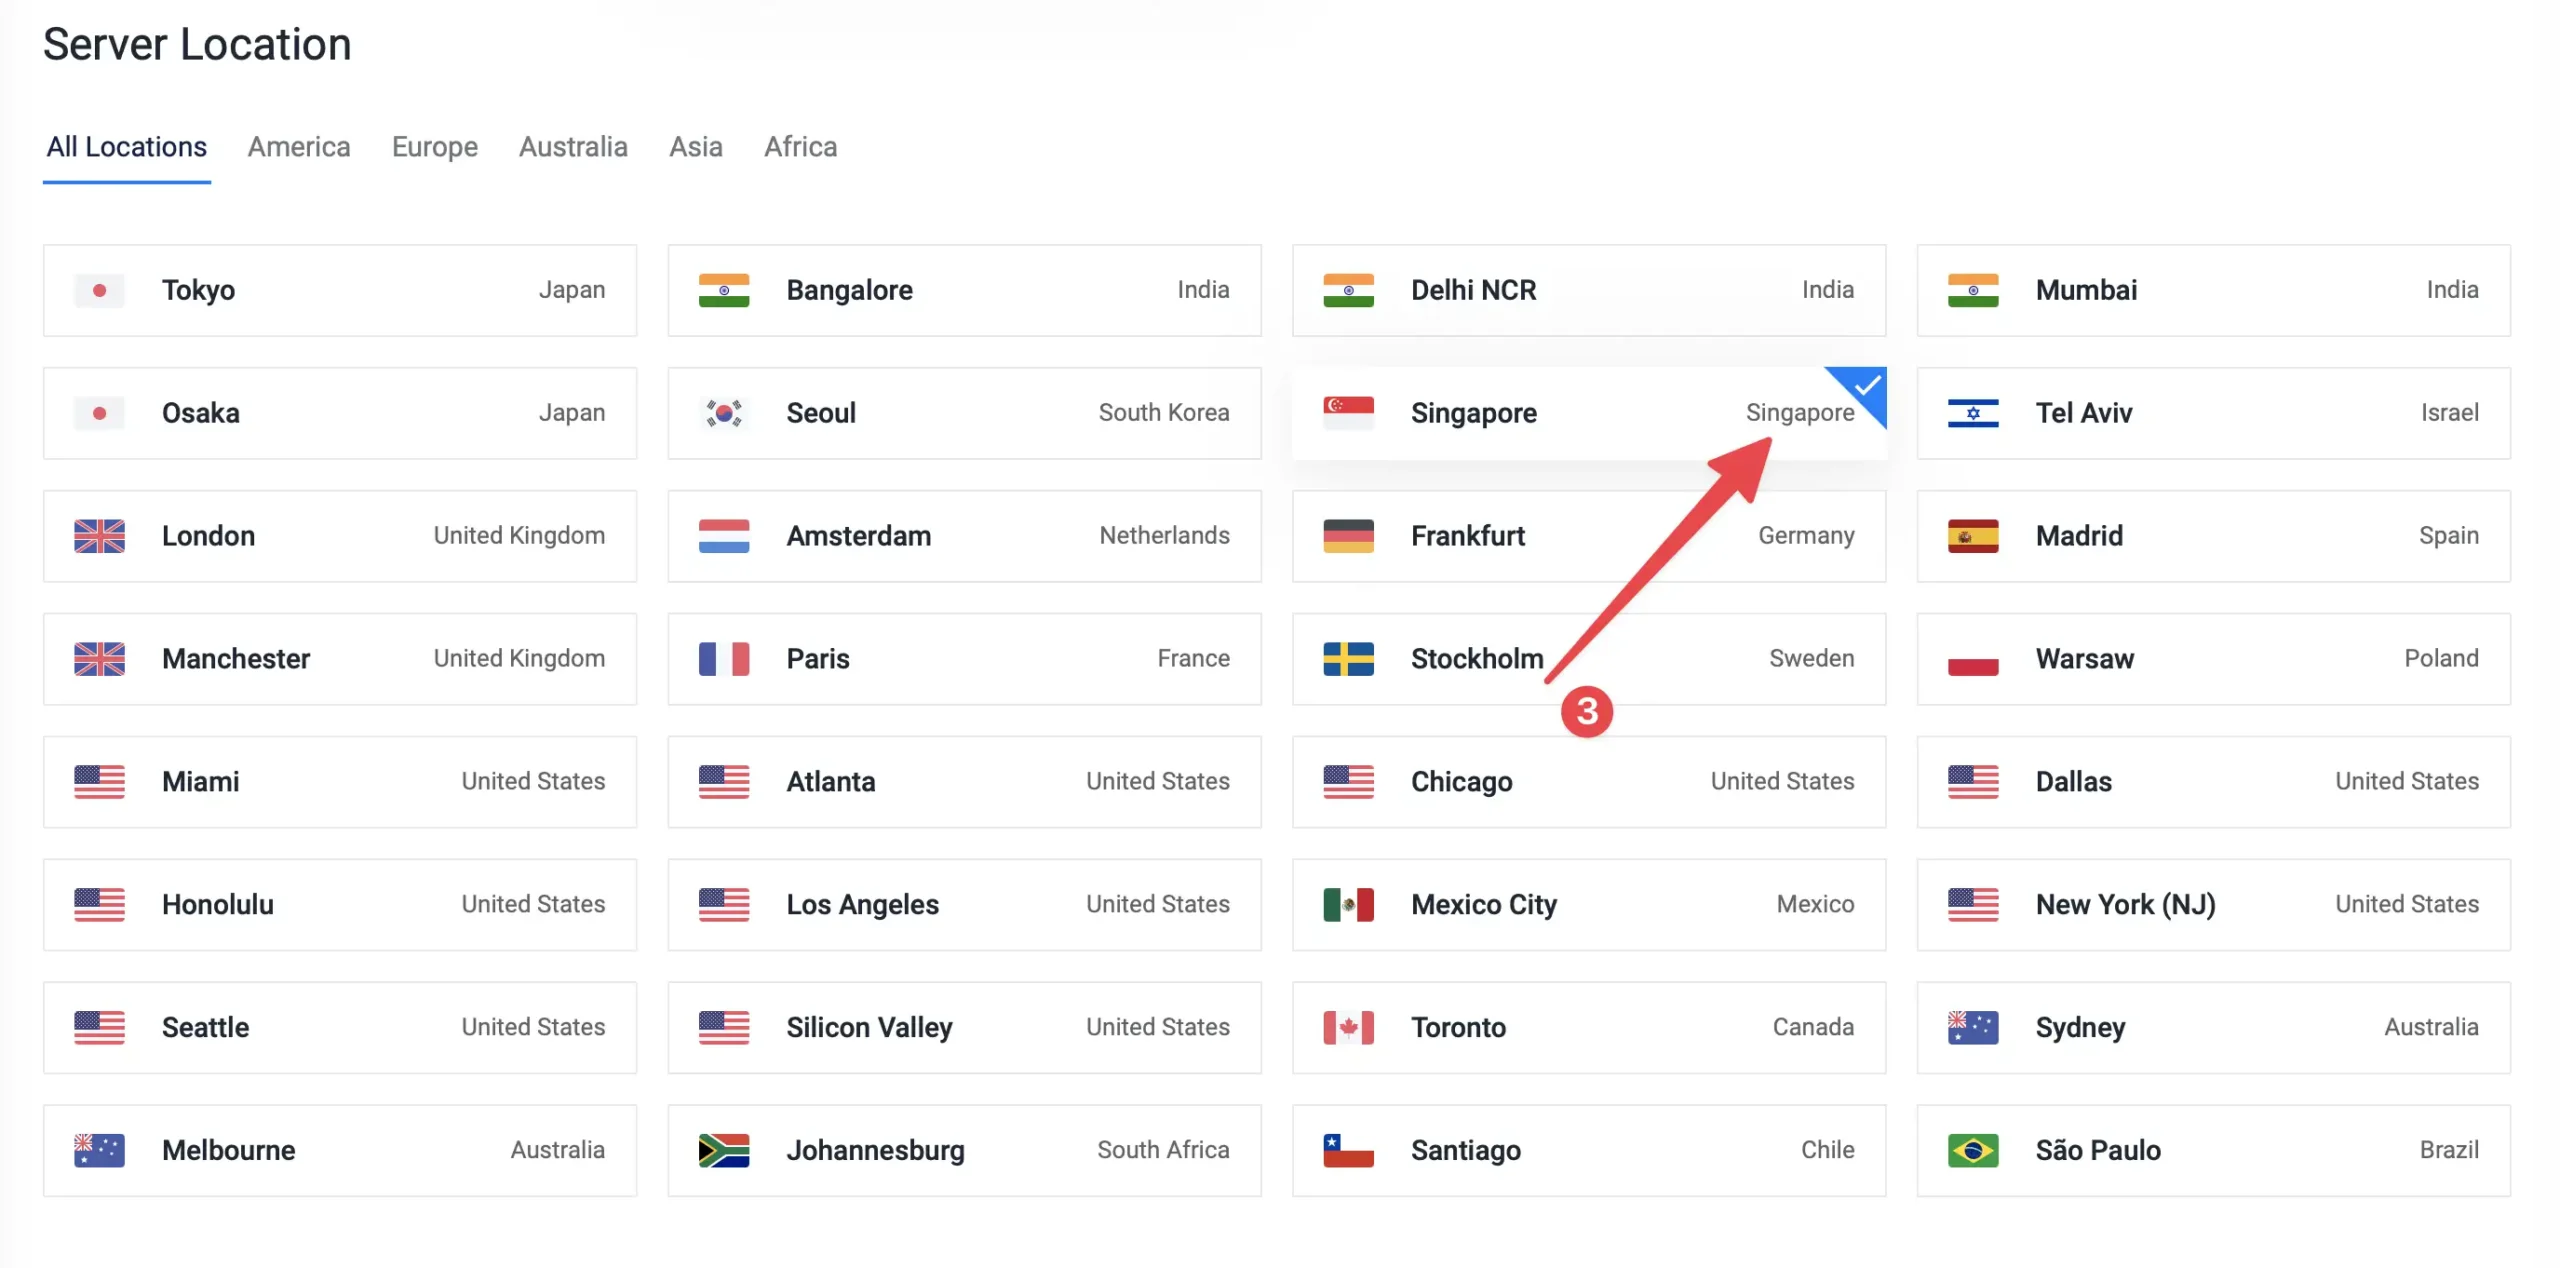Click the Chile flag next to Santiago
The width and height of the screenshot is (2560, 1268).
click(1348, 1150)
